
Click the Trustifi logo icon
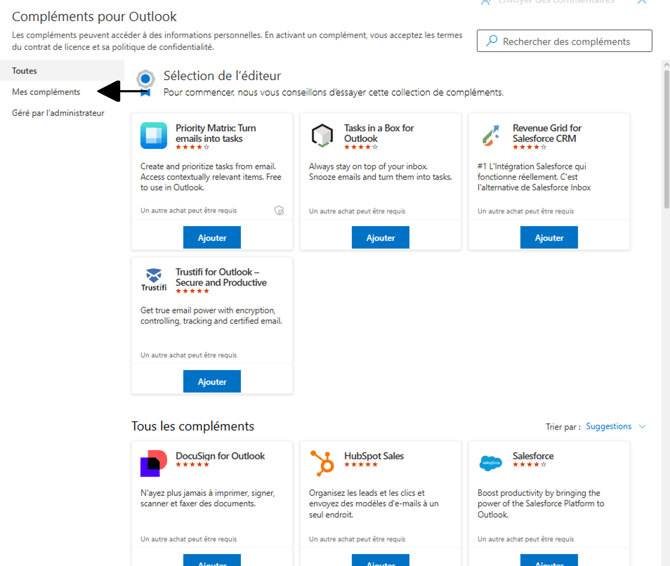(x=153, y=279)
